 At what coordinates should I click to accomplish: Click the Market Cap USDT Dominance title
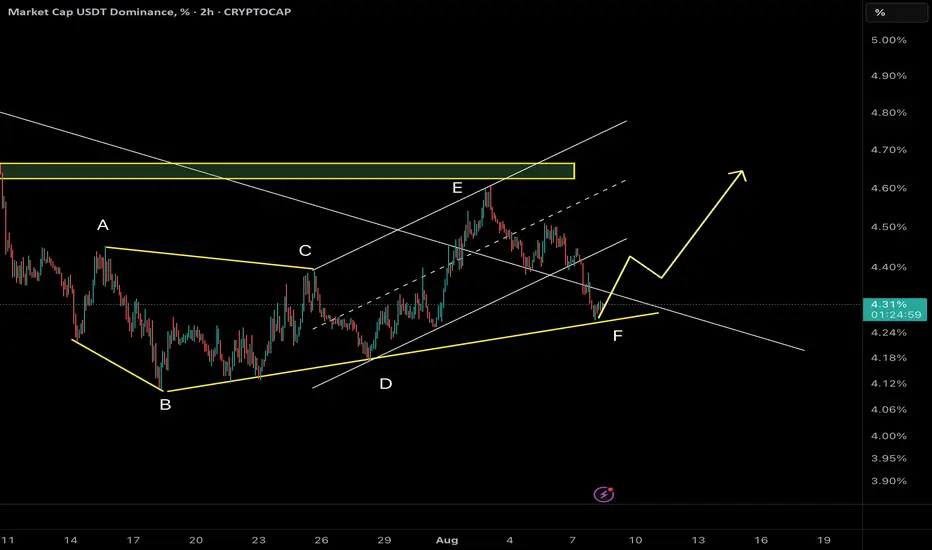pos(93,12)
